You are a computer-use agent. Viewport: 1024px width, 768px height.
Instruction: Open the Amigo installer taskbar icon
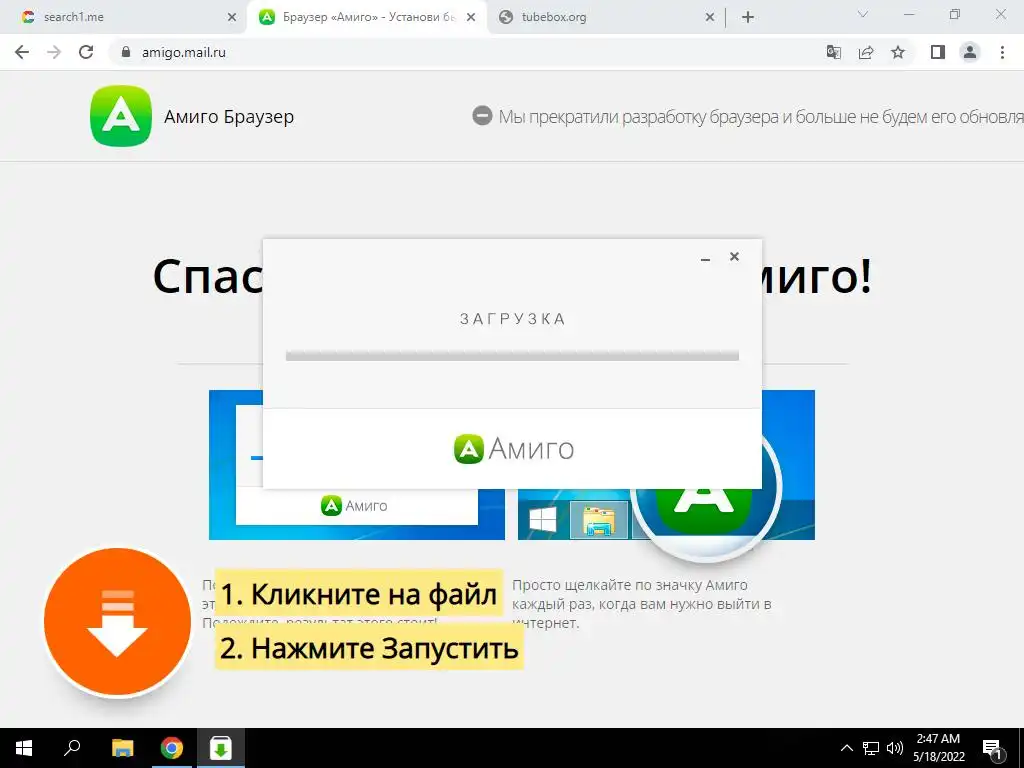click(221, 748)
